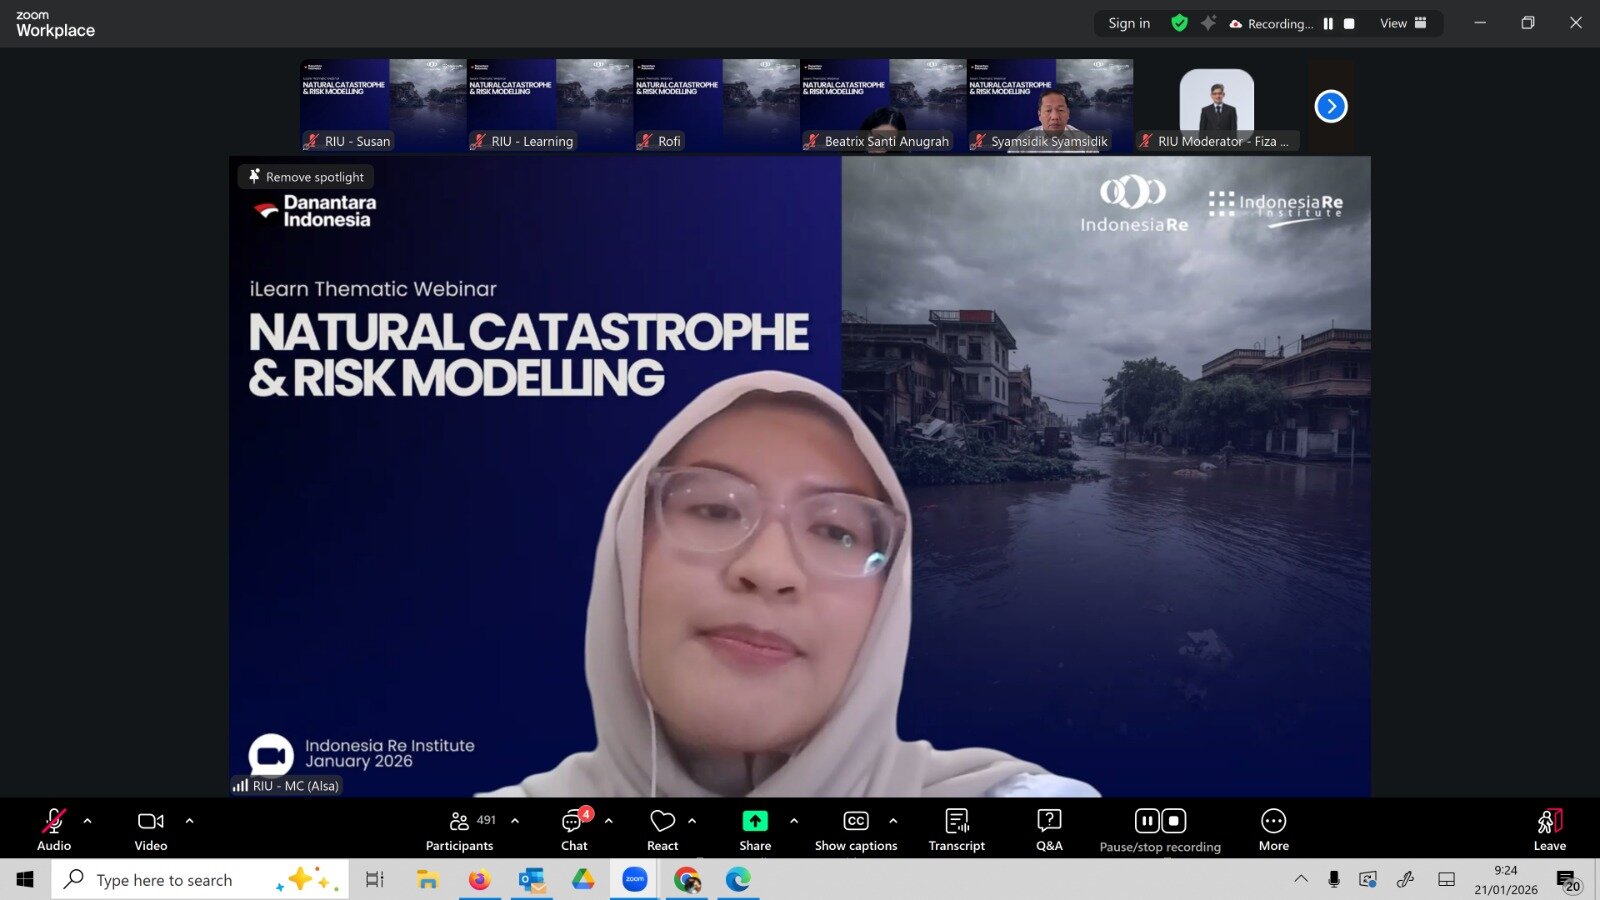Viewport: 1600px width, 900px height.
Task: Click Remove spotlight button
Action: [x=306, y=177]
